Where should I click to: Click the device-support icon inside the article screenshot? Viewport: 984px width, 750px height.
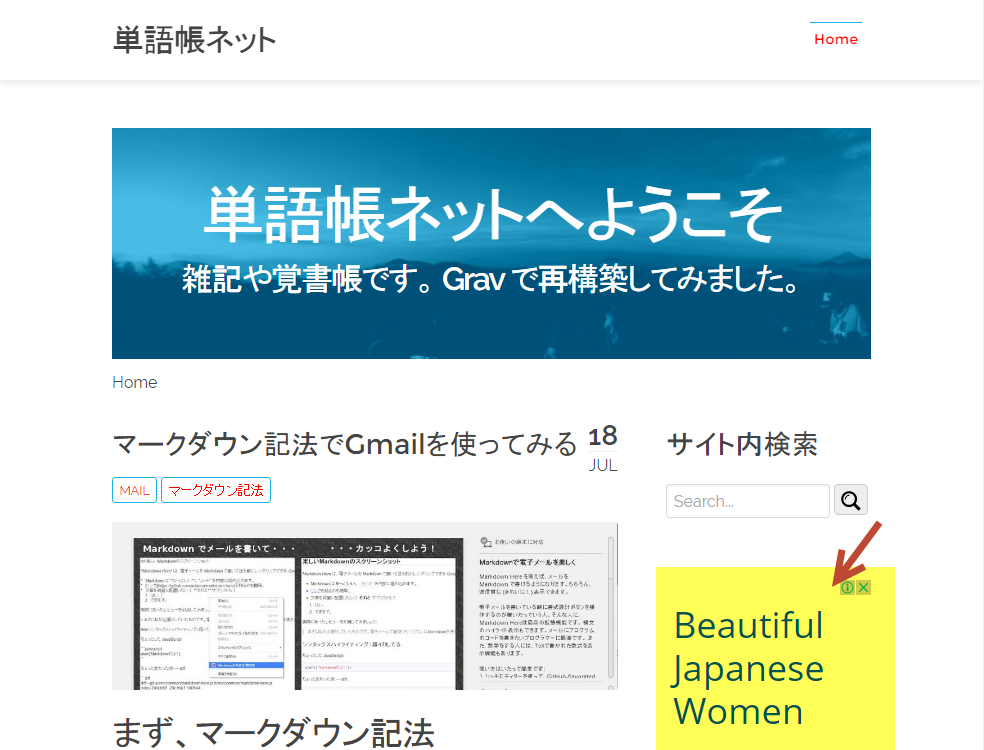[485, 542]
